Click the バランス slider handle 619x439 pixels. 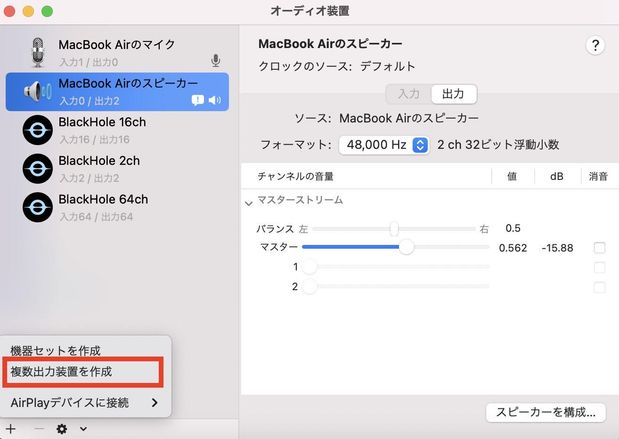pyautogui.click(x=394, y=229)
